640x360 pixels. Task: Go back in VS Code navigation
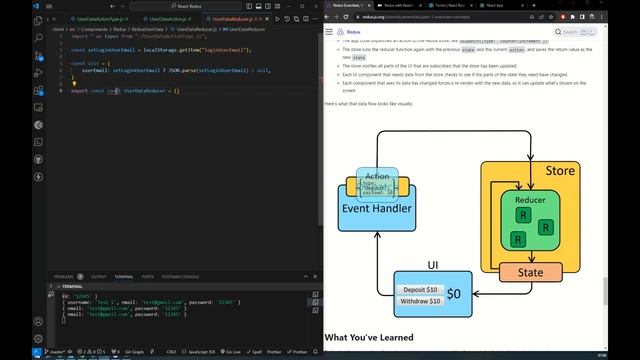[112, 6]
